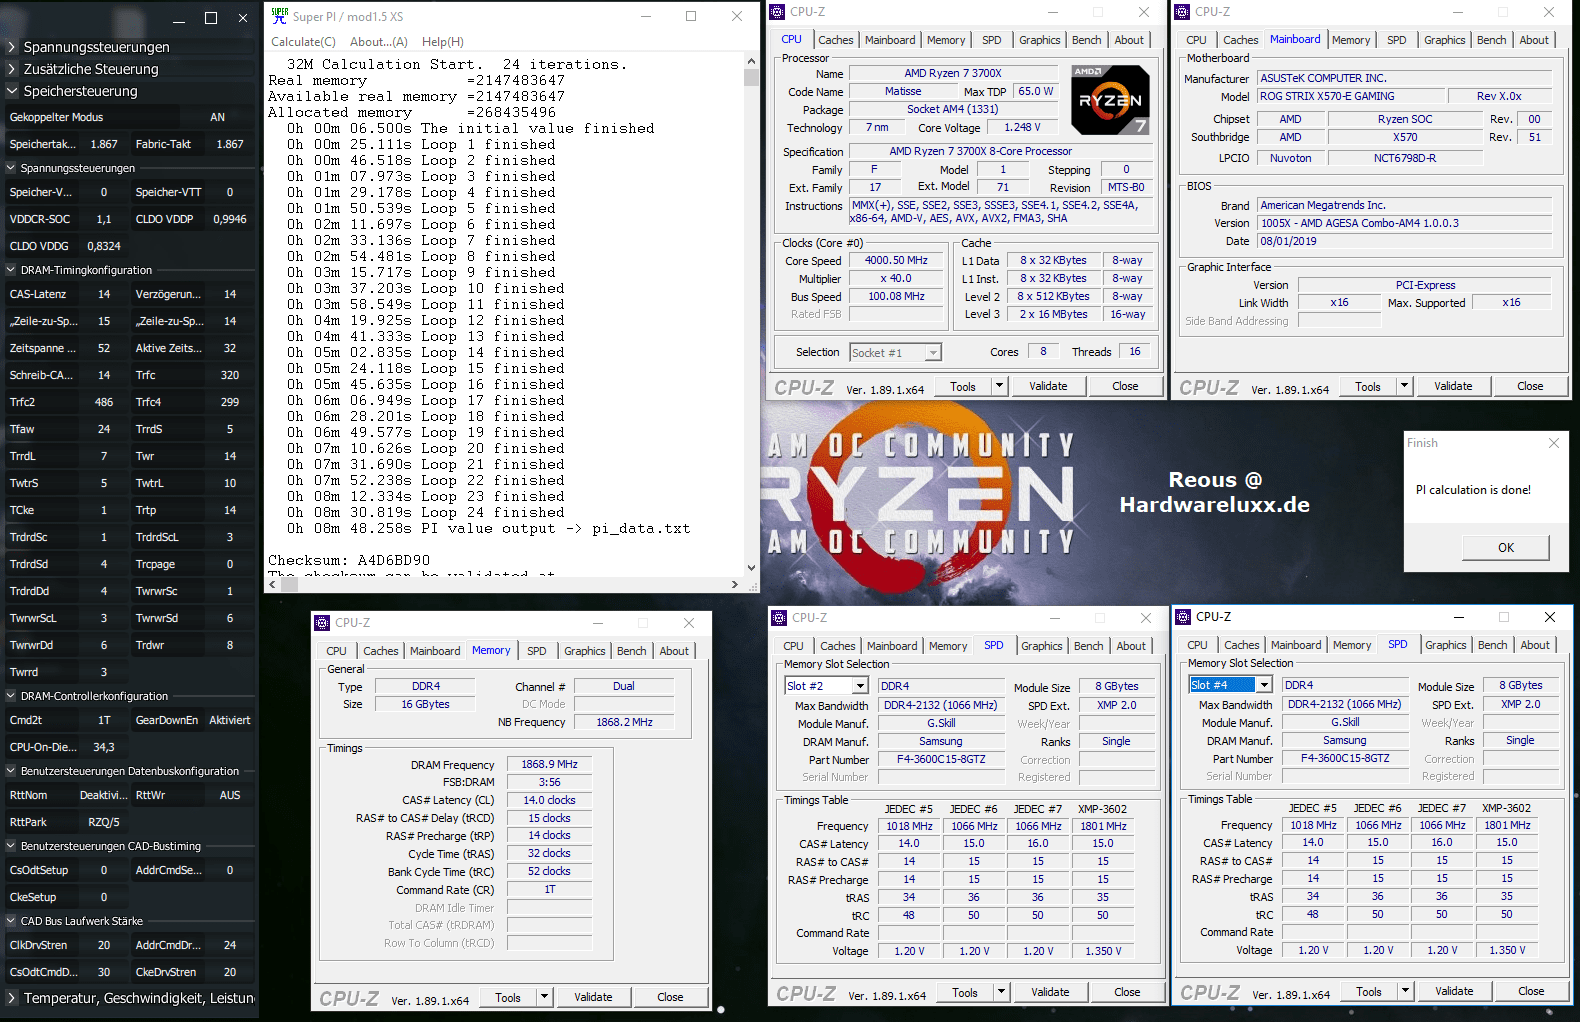Click DRAM Frequency value 1868.9 MHz

(x=549, y=764)
